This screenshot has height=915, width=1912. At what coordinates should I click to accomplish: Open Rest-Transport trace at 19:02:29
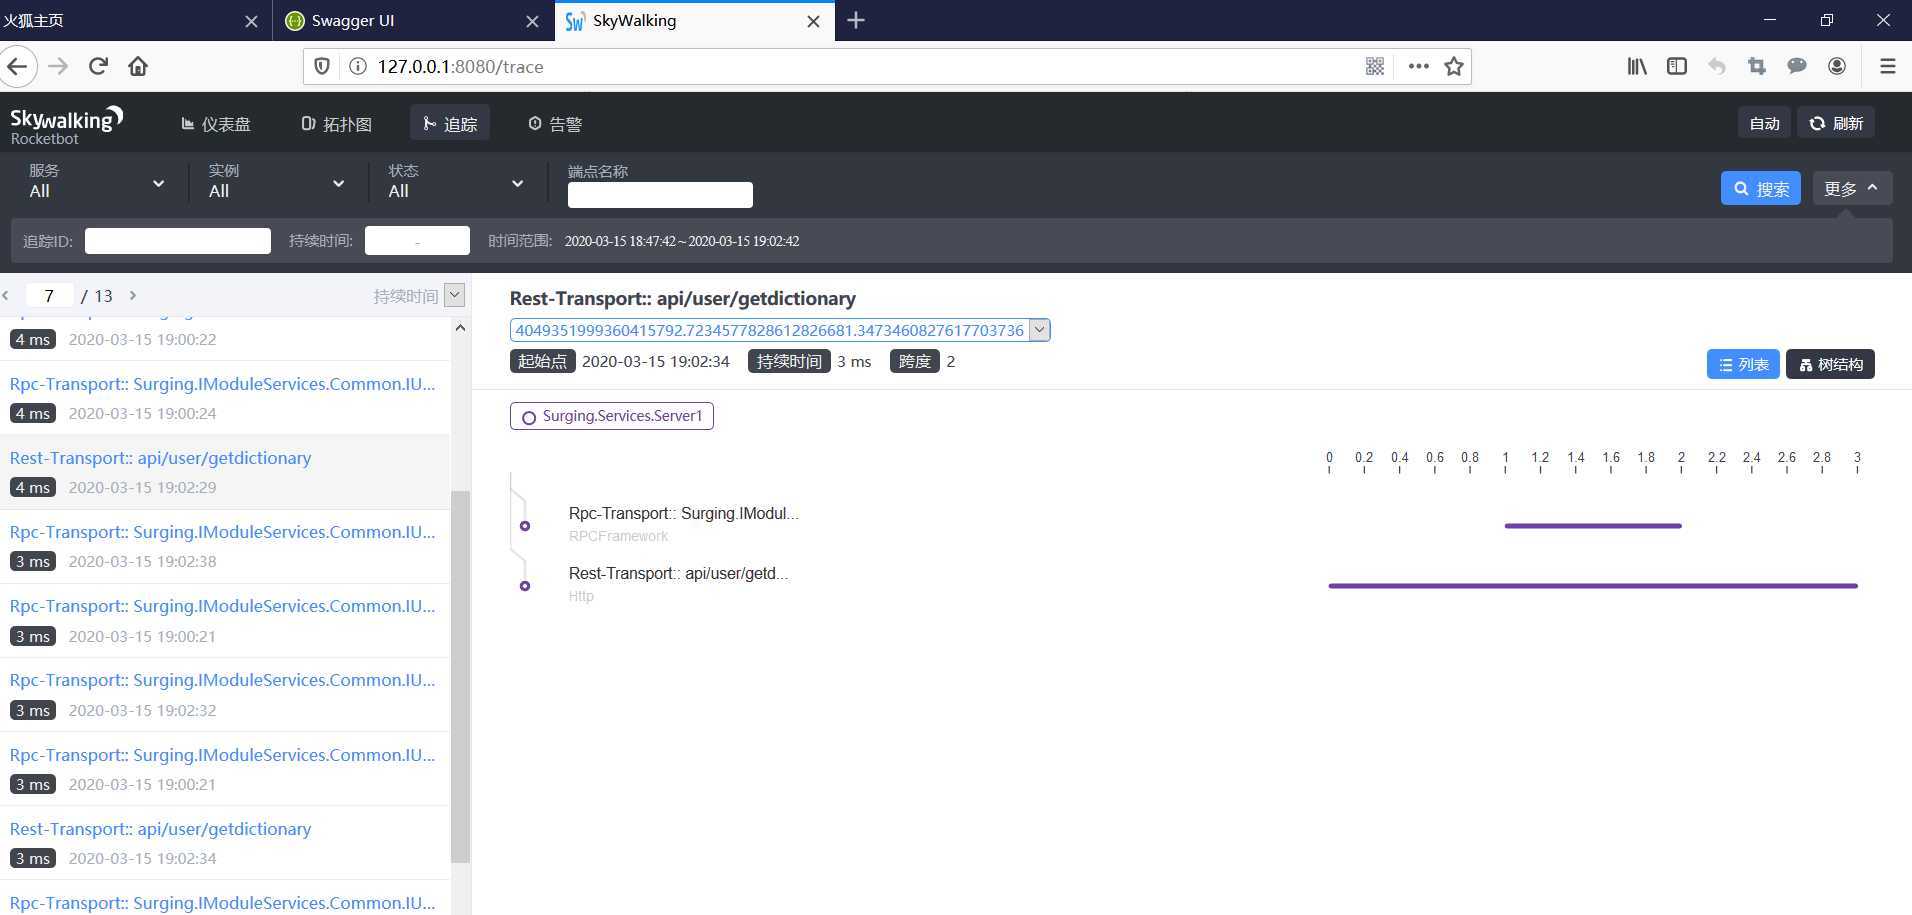coord(225,472)
